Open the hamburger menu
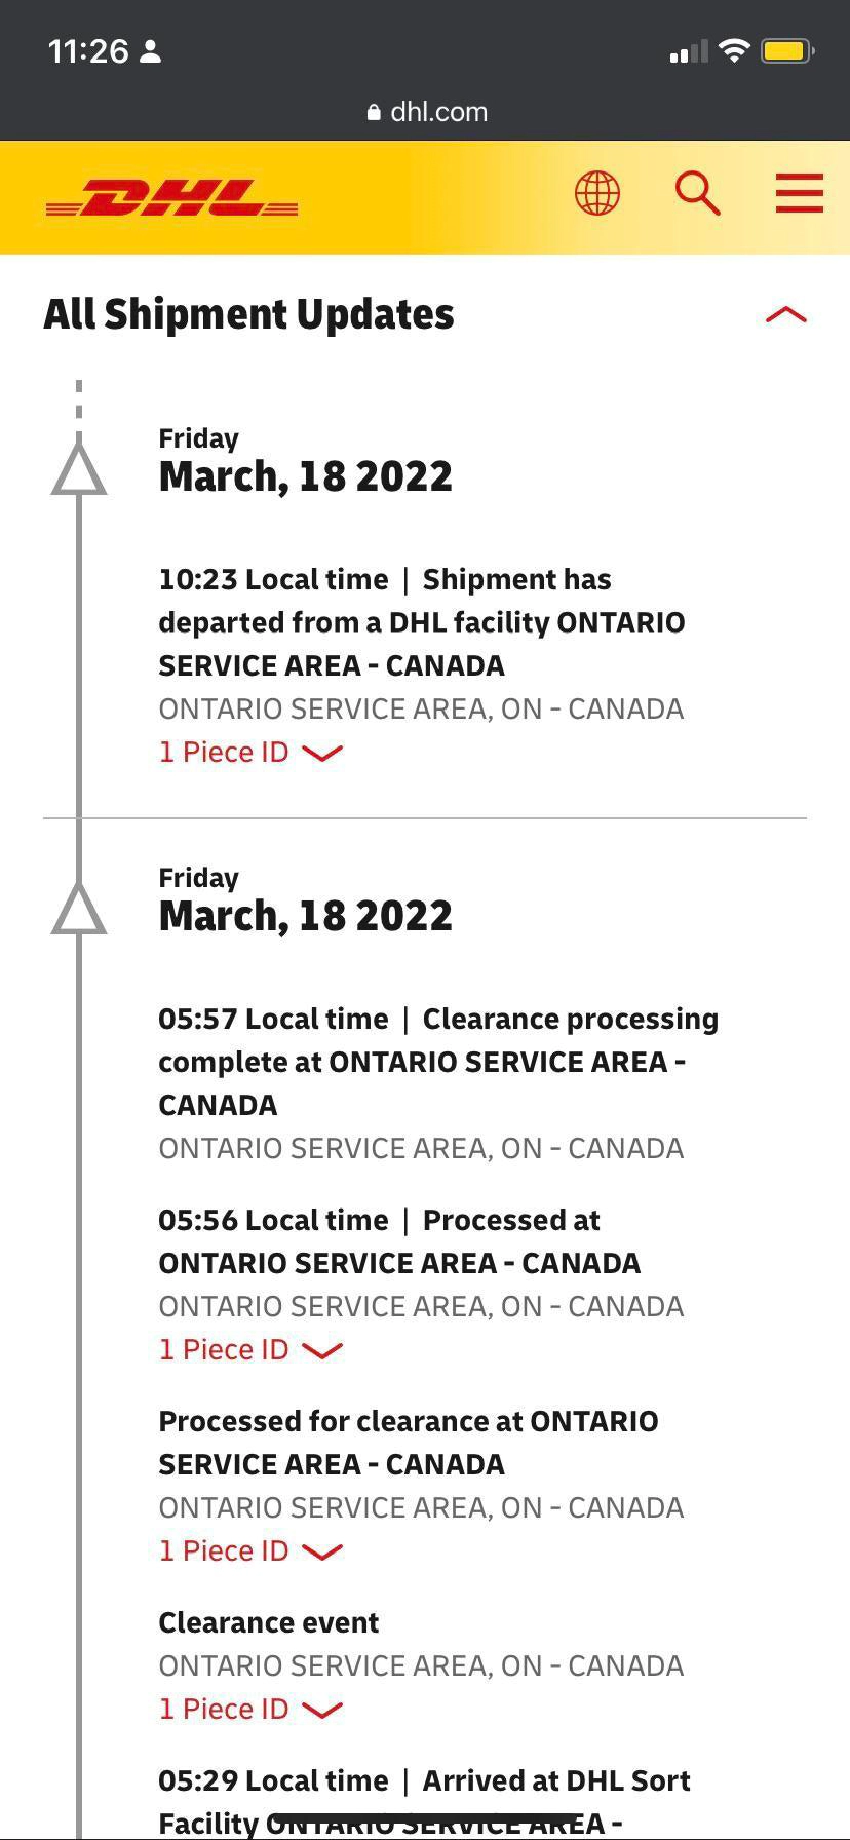This screenshot has width=850, height=1840. tap(799, 193)
